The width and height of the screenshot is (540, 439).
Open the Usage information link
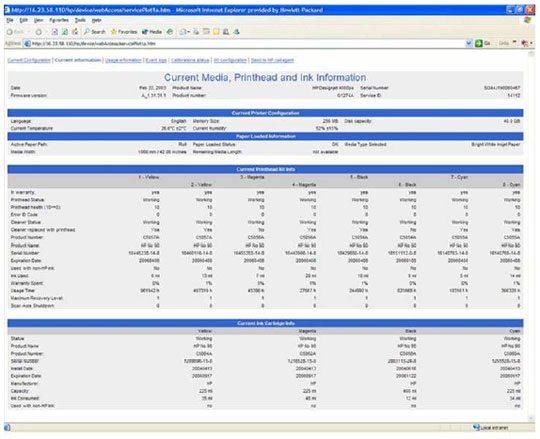coord(123,60)
